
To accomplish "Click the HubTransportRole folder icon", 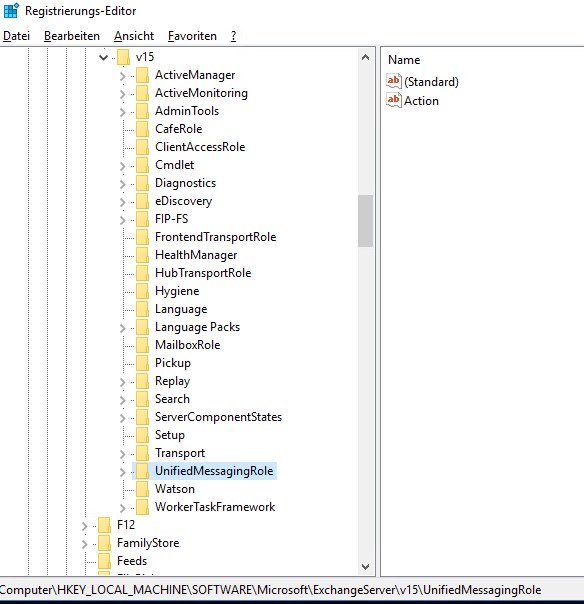I will [143, 273].
